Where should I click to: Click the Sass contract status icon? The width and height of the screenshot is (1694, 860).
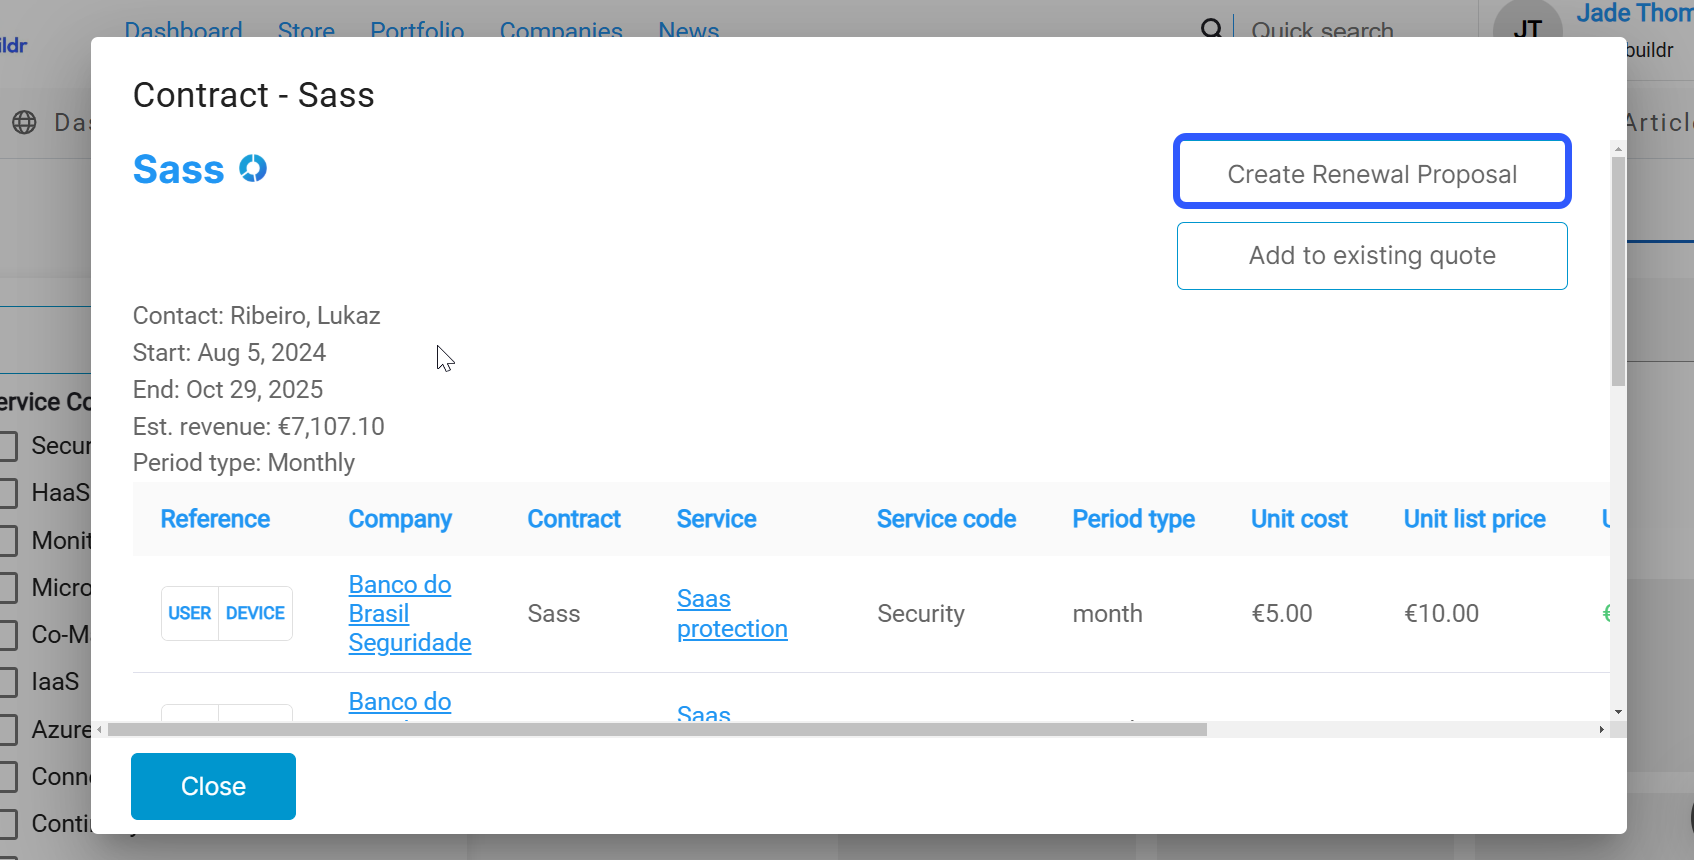tap(253, 168)
